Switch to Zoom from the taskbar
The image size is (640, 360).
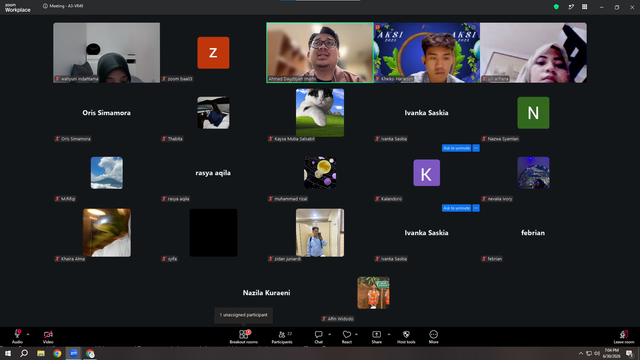[73, 353]
